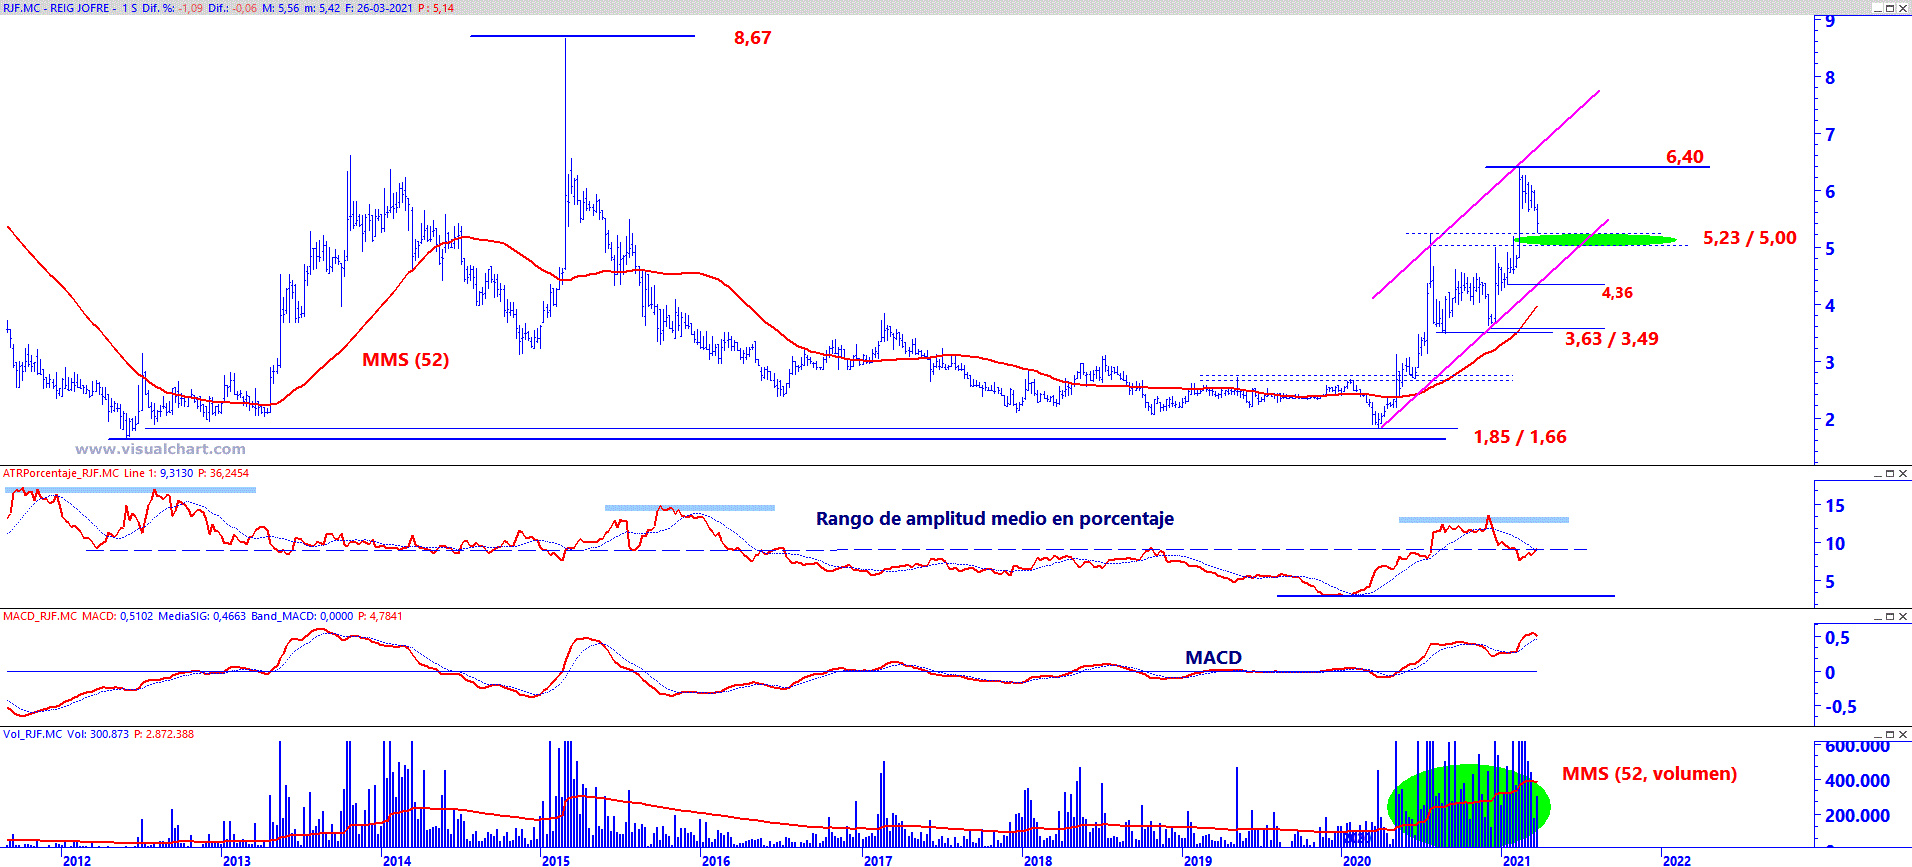Select the 'Vol: 300.873' volume reading
The width and height of the screenshot is (1912, 867).
[98, 734]
